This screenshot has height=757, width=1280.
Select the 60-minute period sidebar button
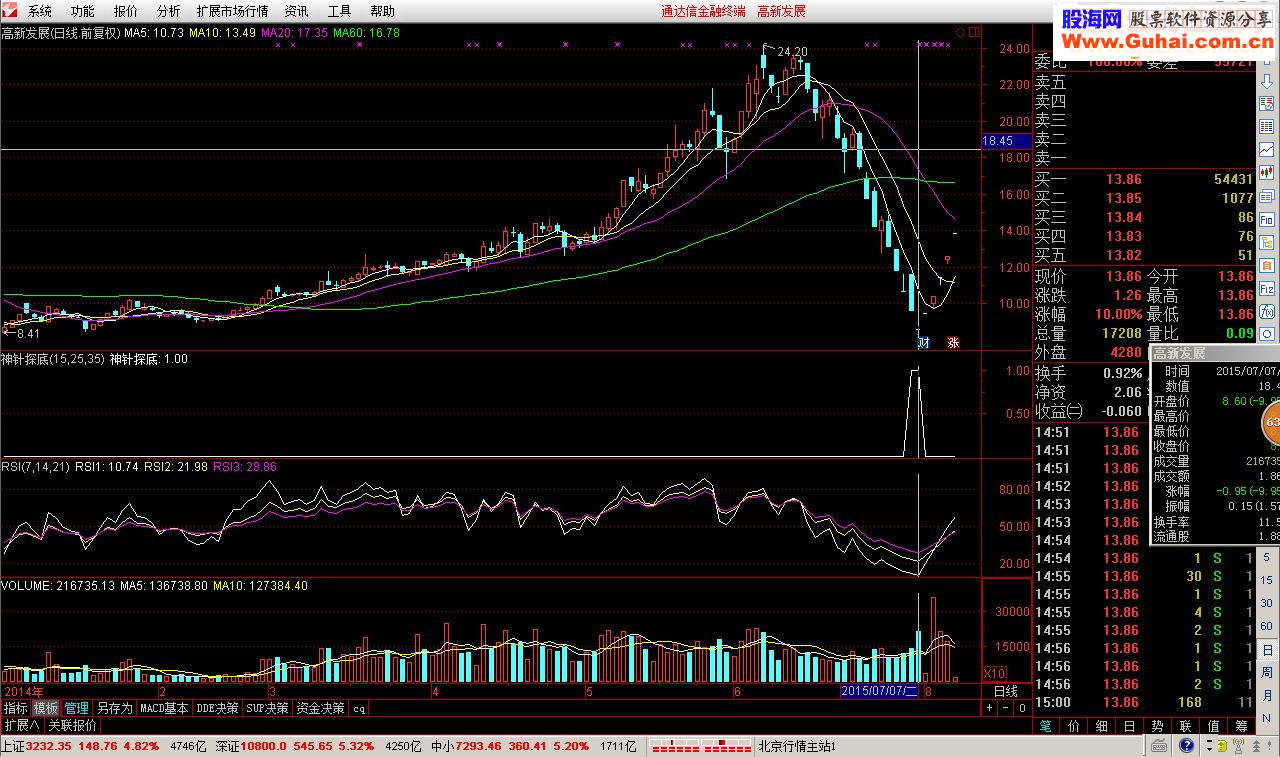pos(1266,626)
